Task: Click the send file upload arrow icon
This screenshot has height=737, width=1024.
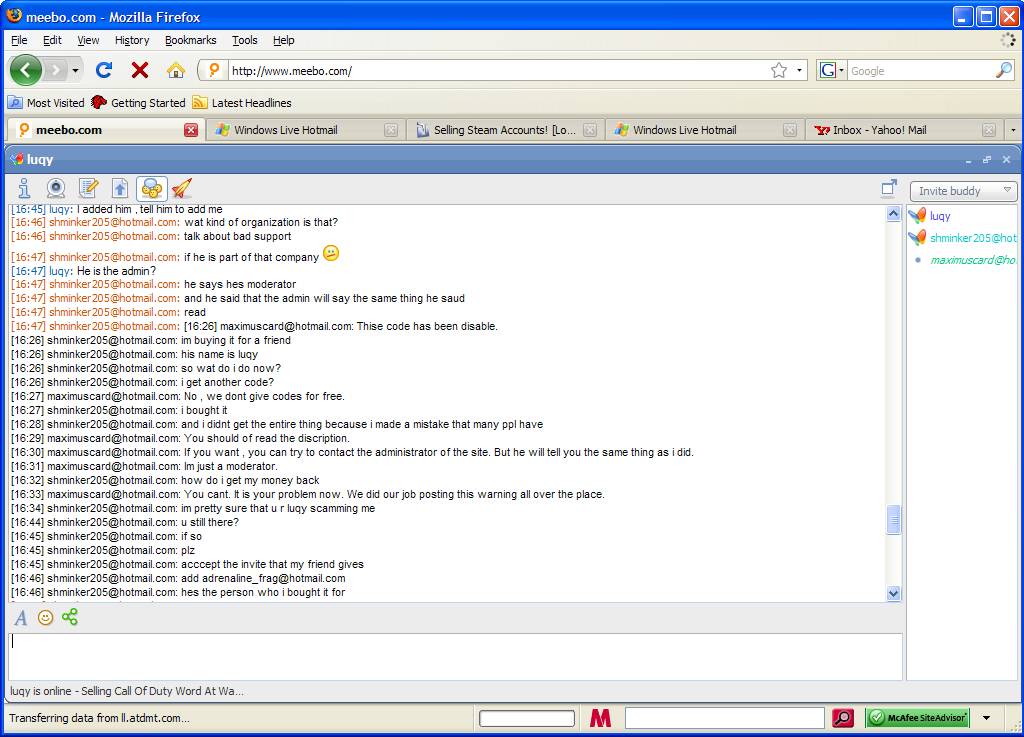Action: [x=120, y=188]
